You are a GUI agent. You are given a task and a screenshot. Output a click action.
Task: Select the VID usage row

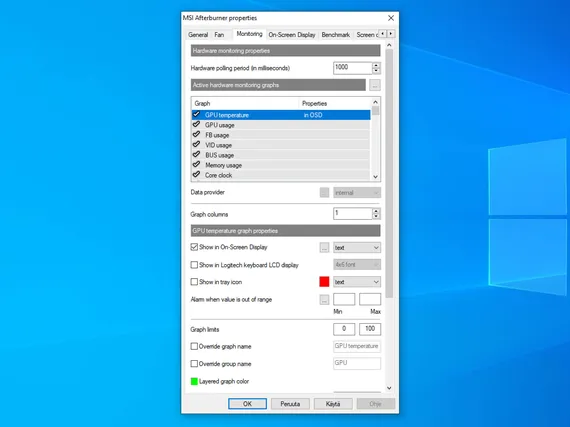coord(281,145)
